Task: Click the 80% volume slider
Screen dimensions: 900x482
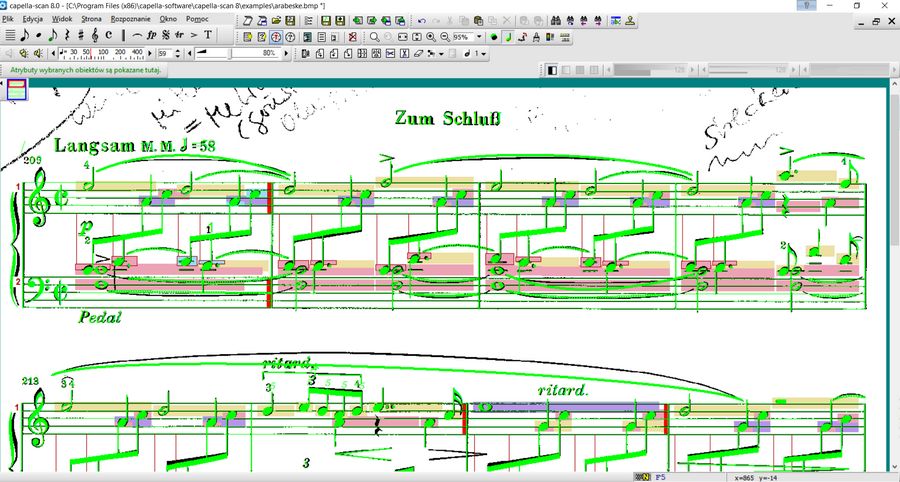Action: [238, 53]
